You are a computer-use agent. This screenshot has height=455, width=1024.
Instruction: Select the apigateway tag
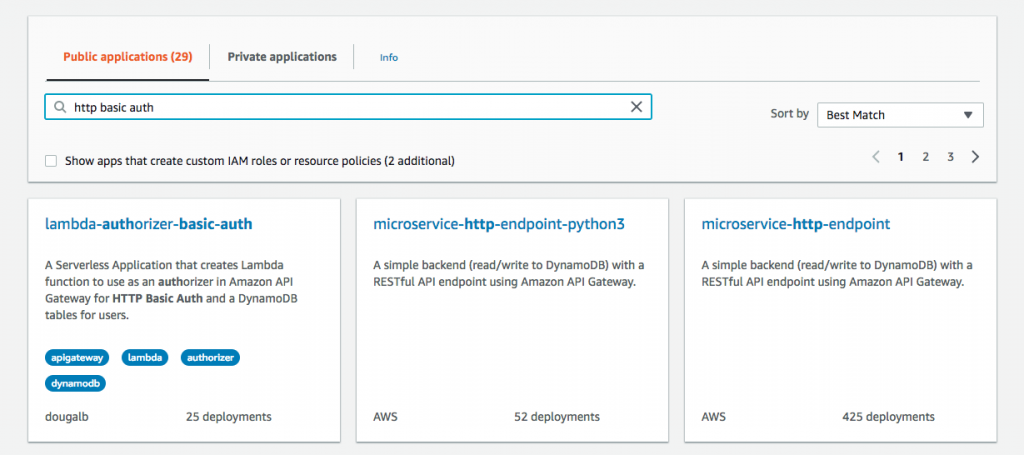click(78, 357)
